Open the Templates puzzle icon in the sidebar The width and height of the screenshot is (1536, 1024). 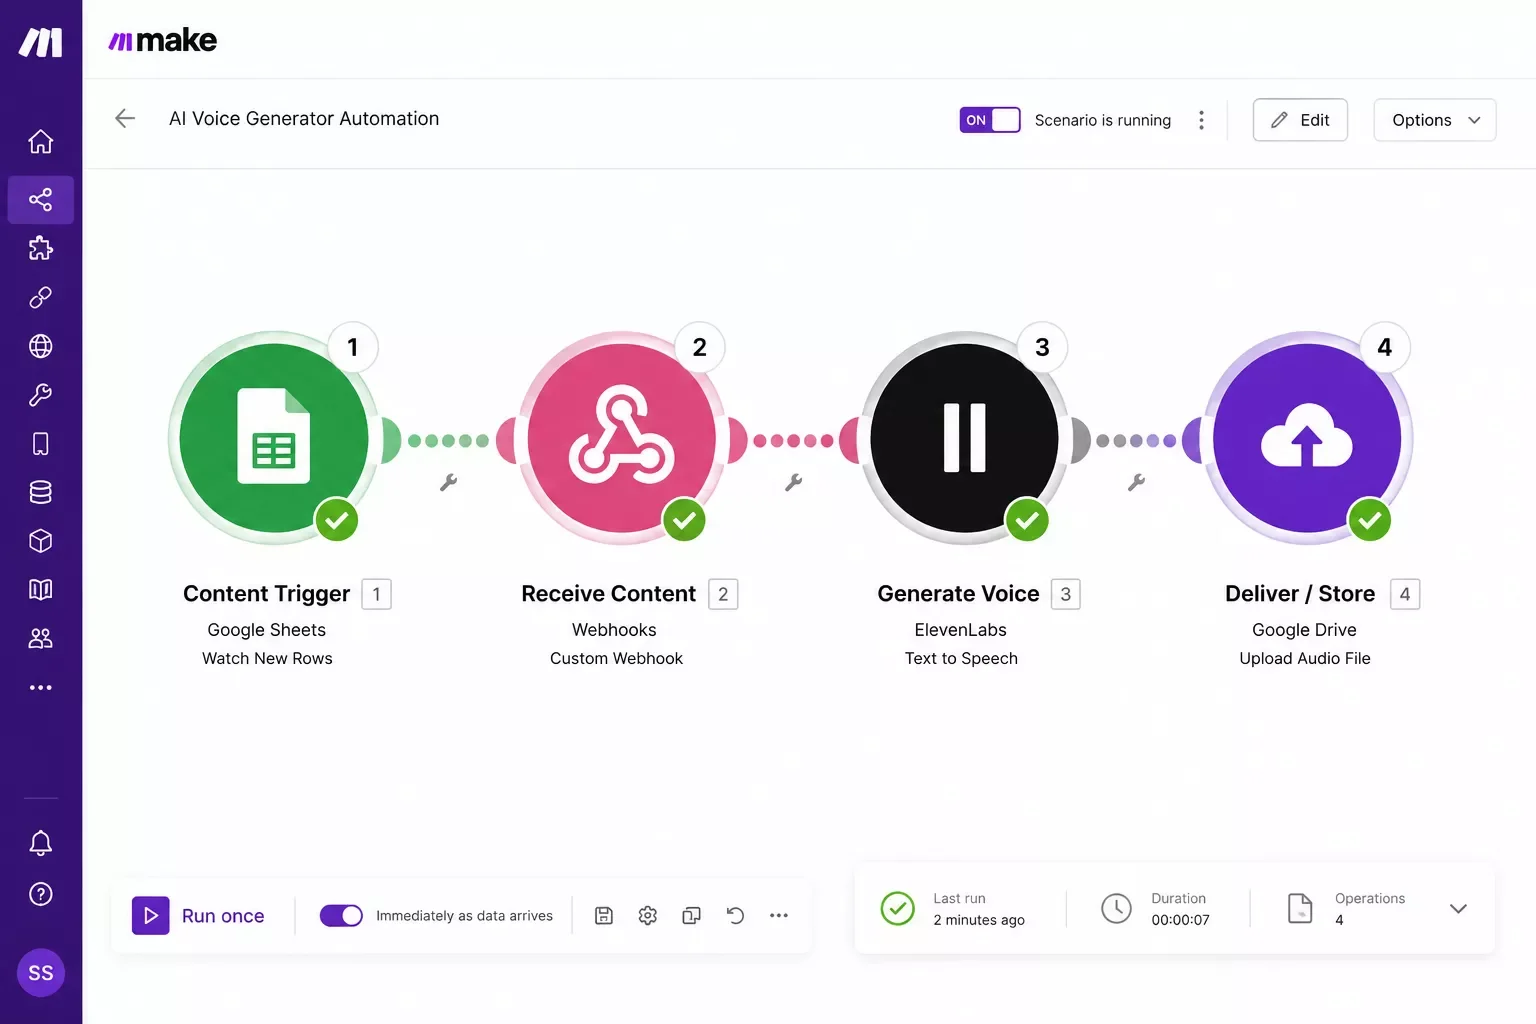click(41, 248)
